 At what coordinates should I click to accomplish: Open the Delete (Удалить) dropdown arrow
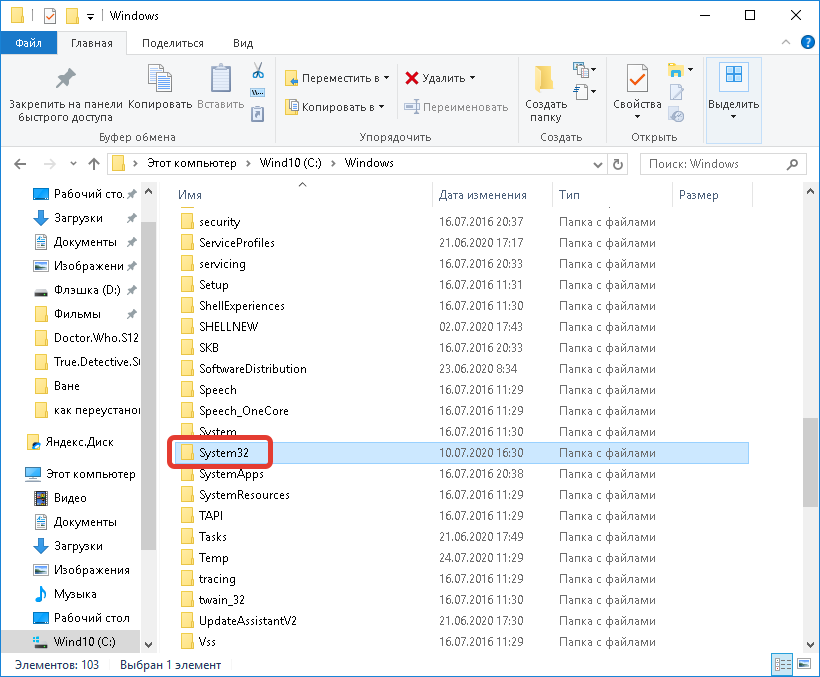pos(473,78)
